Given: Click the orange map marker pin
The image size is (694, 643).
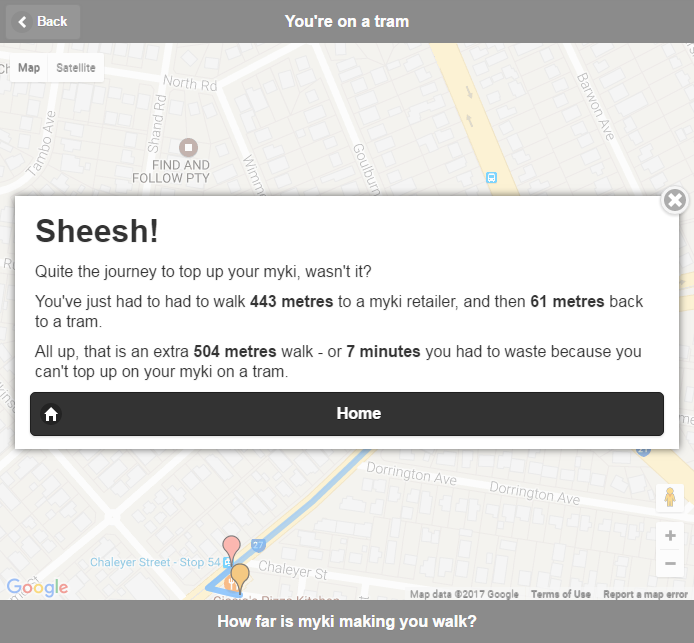Looking at the screenshot, I should [x=240, y=576].
